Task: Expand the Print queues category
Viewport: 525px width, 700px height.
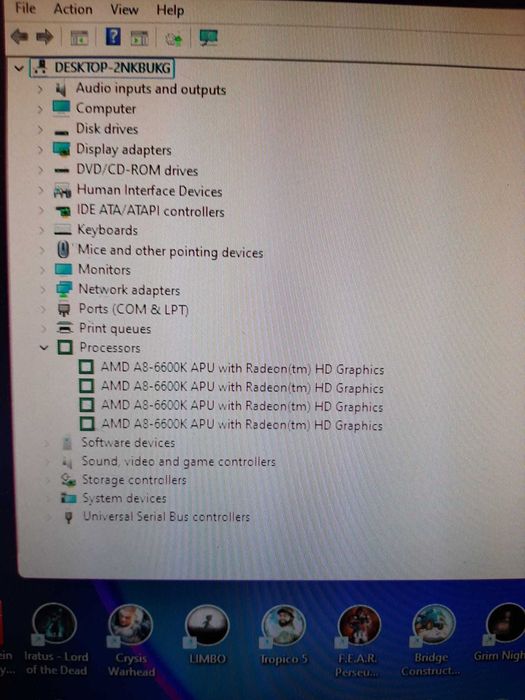Action: pos(44,329)
